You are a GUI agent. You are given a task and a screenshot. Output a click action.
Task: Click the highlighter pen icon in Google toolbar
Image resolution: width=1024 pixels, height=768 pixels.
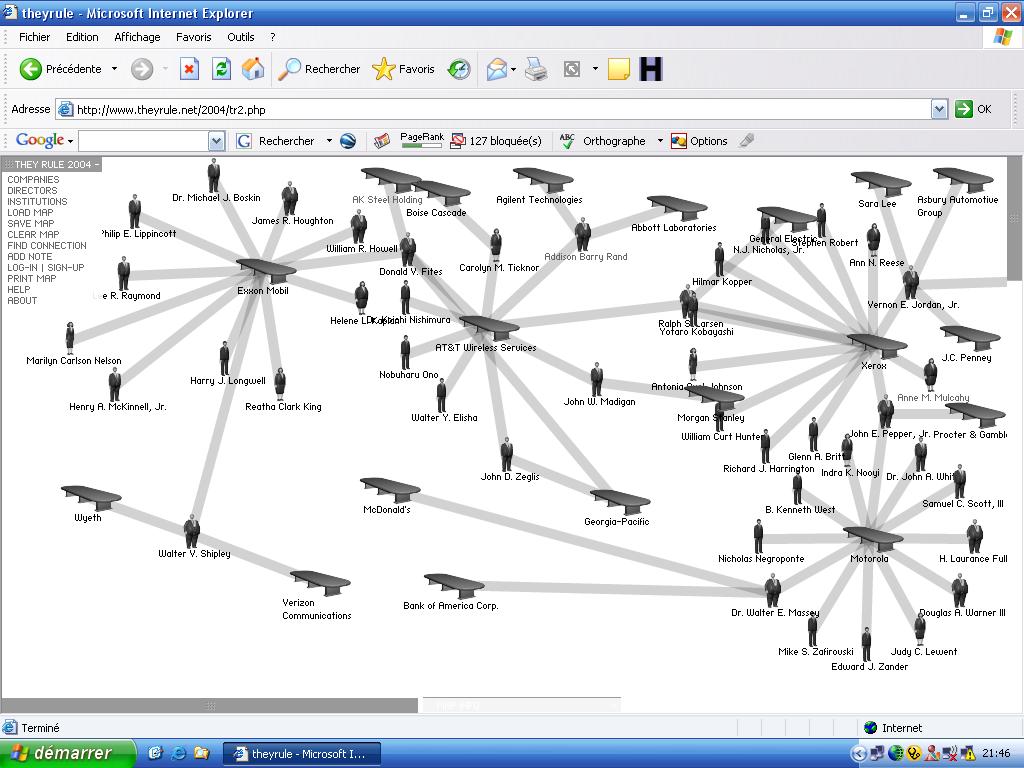[746, 140]
